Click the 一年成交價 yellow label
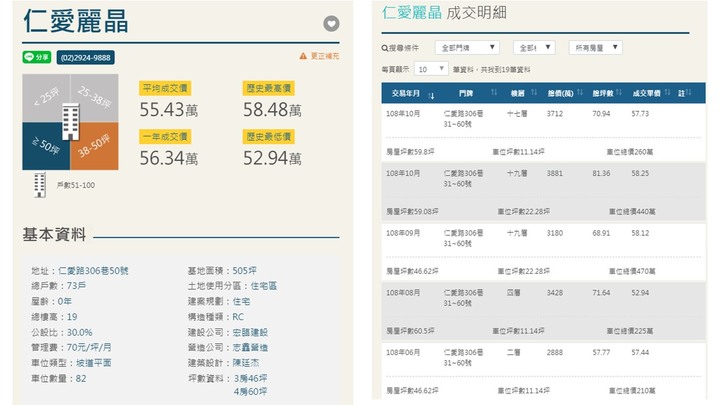720x405 pixels. [165, 137]
